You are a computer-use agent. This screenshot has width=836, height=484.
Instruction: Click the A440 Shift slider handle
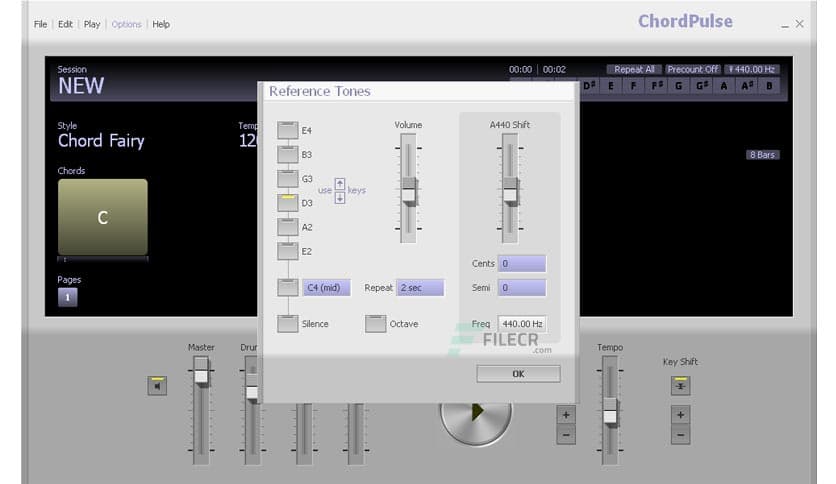(x=510, y=191)
